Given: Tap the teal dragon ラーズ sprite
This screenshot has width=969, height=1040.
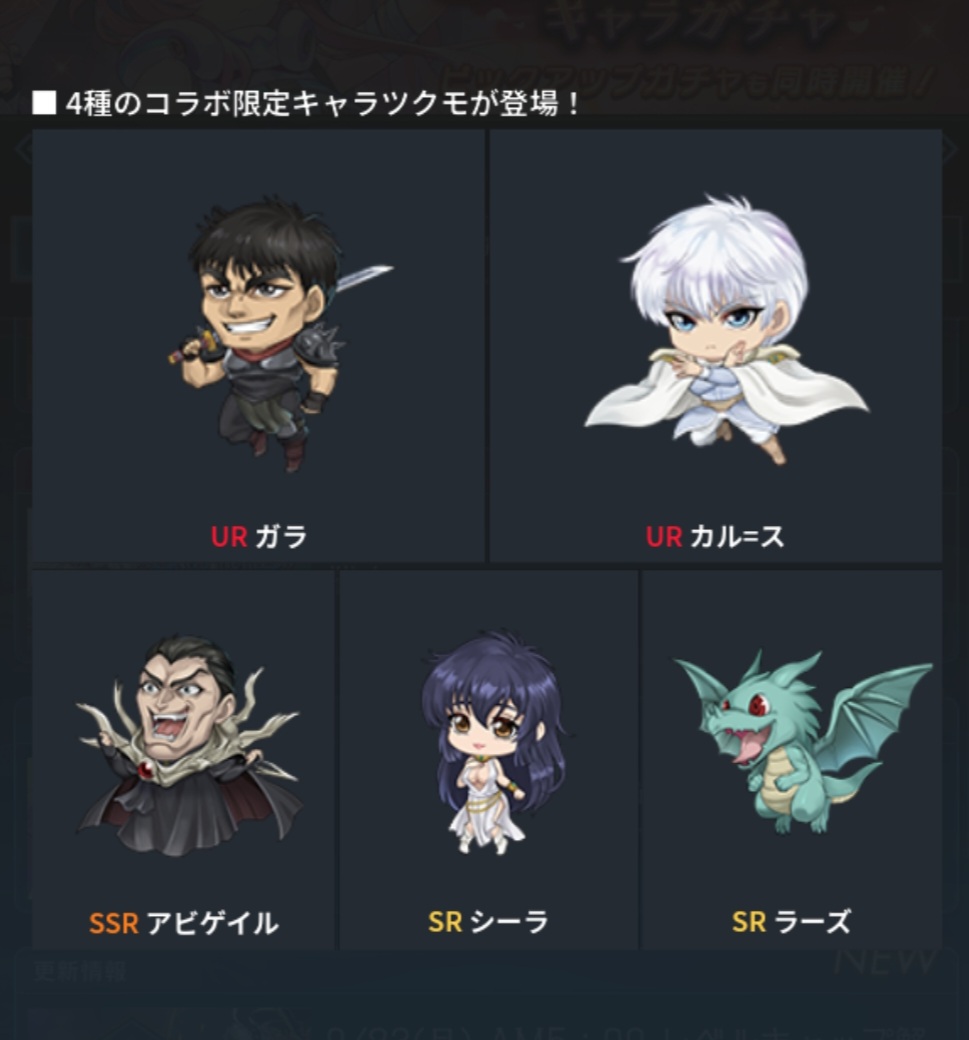Looking at the screenshot, I should pyautogui.click(x=801, y=742).
